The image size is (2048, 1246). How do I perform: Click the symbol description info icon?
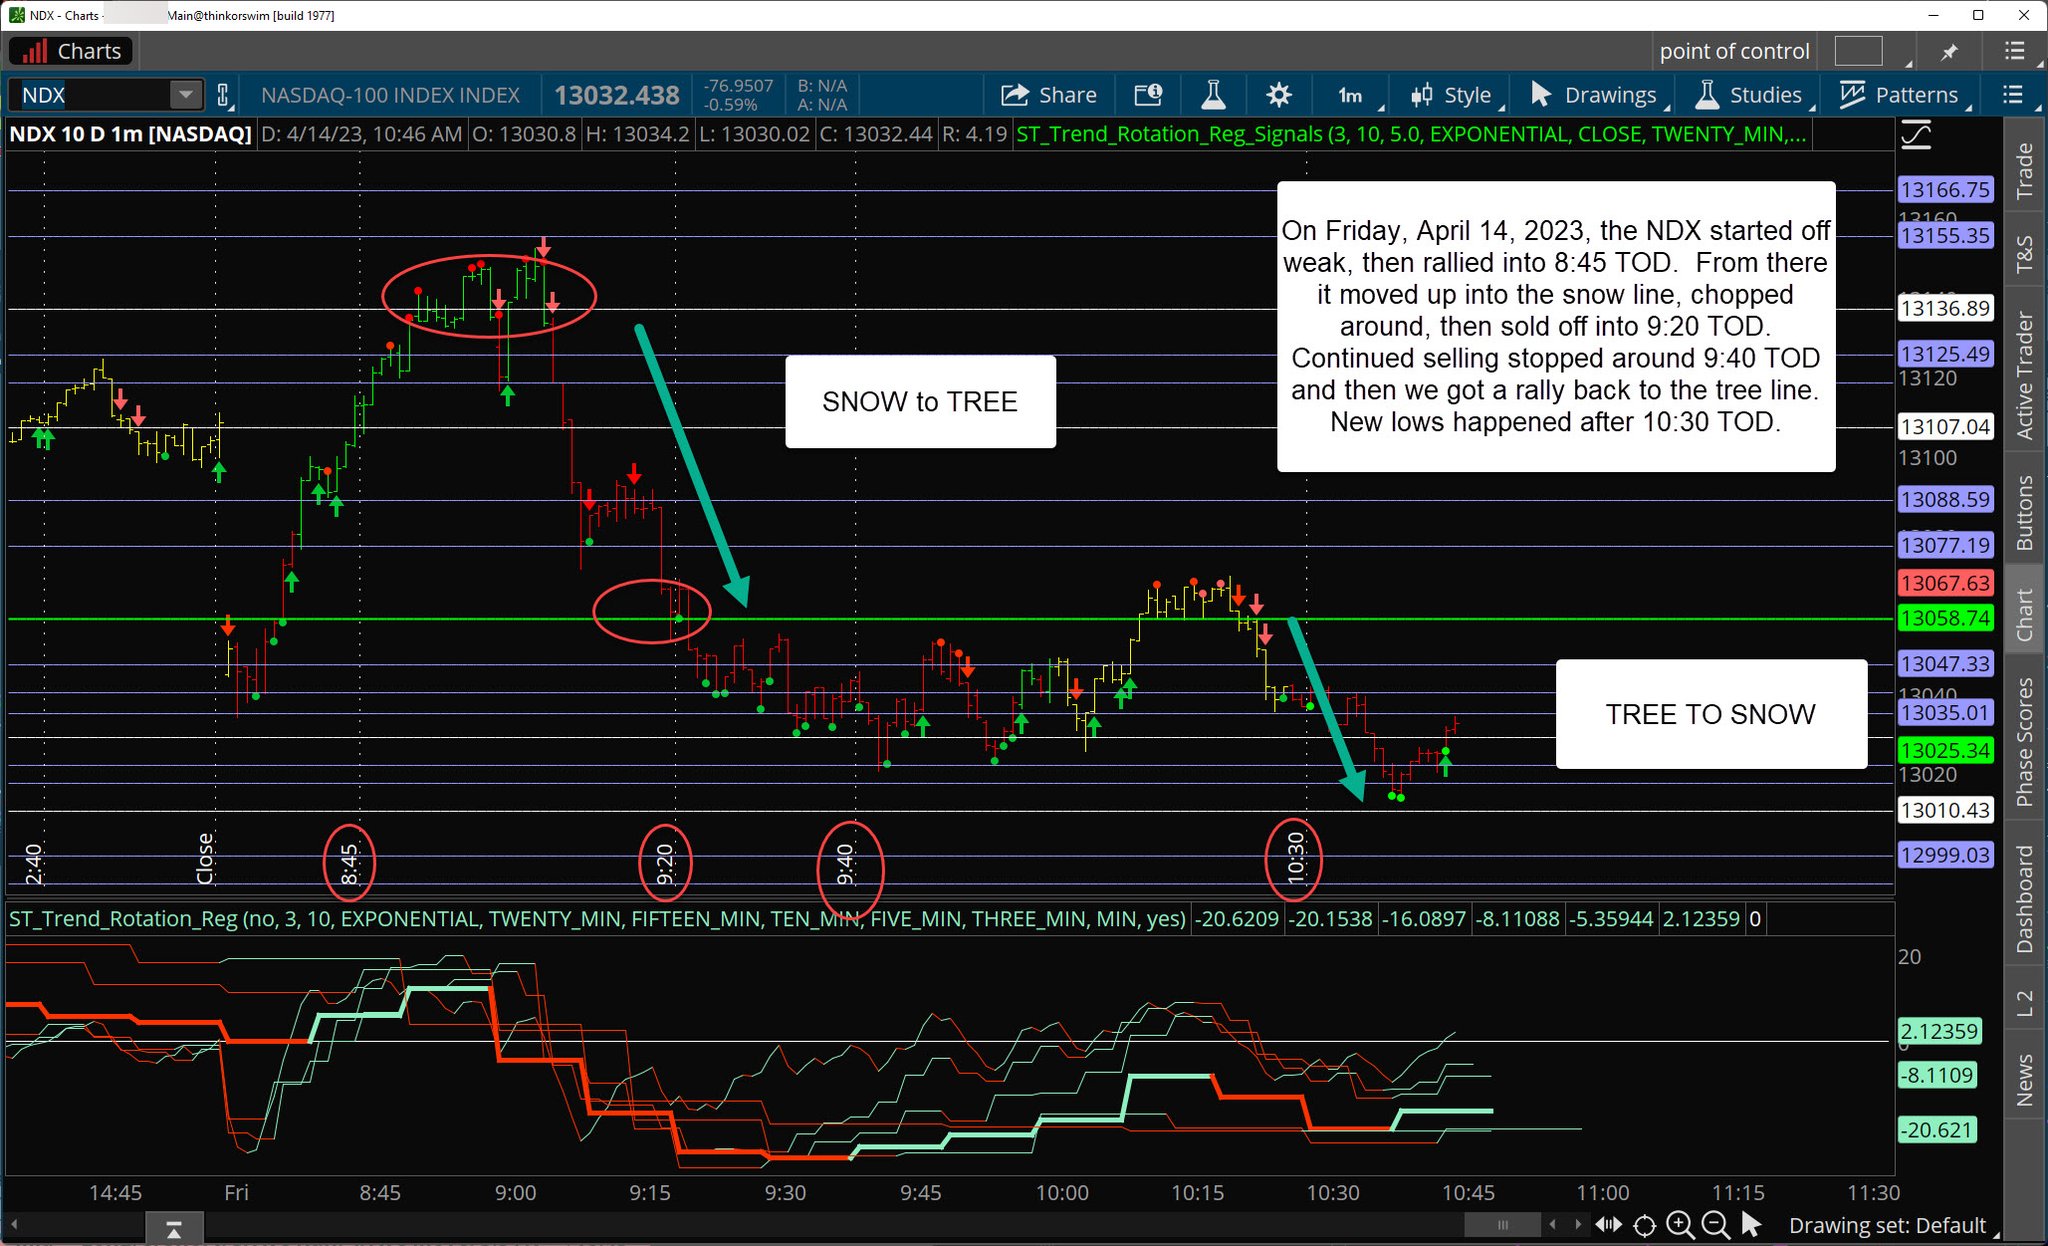click(1148, 95)
